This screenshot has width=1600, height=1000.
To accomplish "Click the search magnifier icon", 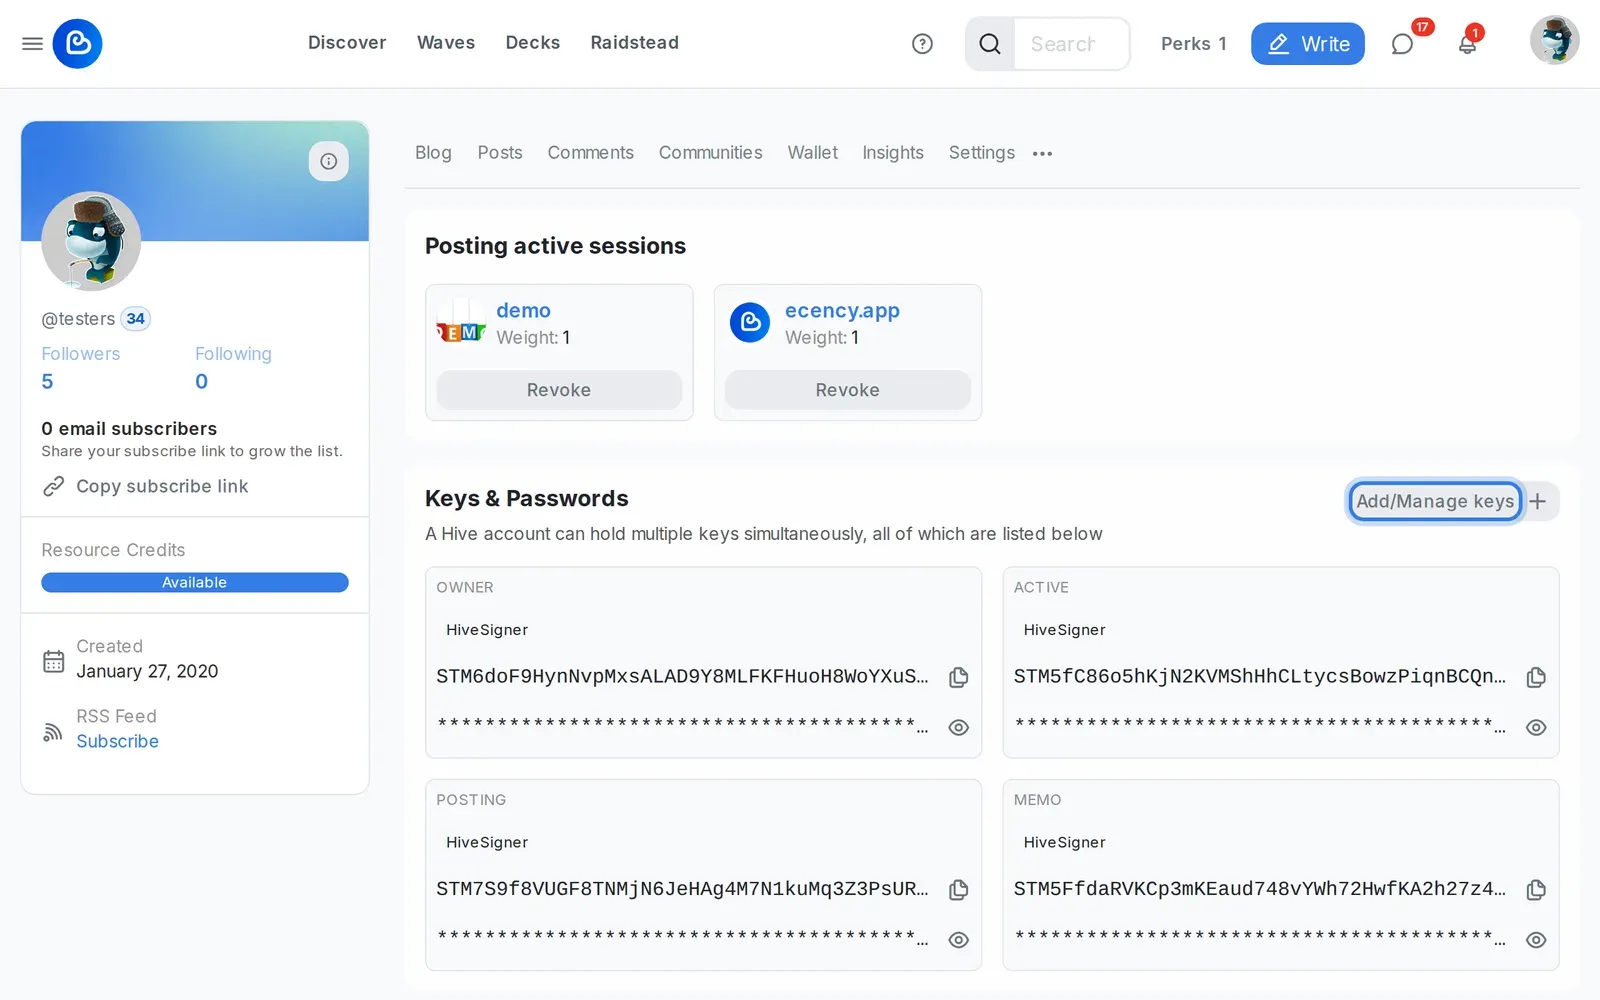I will [990, 44].
